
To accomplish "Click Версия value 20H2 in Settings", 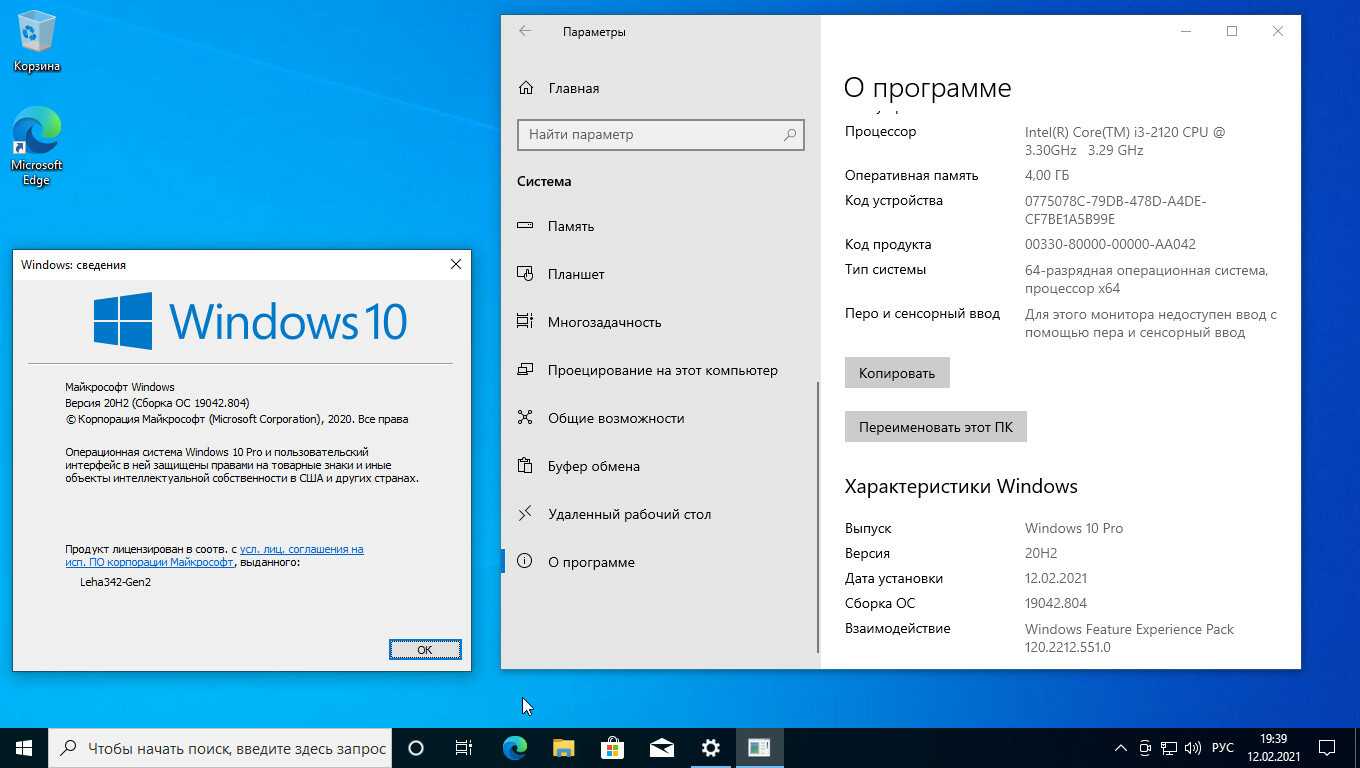I will click(1041, 553).
